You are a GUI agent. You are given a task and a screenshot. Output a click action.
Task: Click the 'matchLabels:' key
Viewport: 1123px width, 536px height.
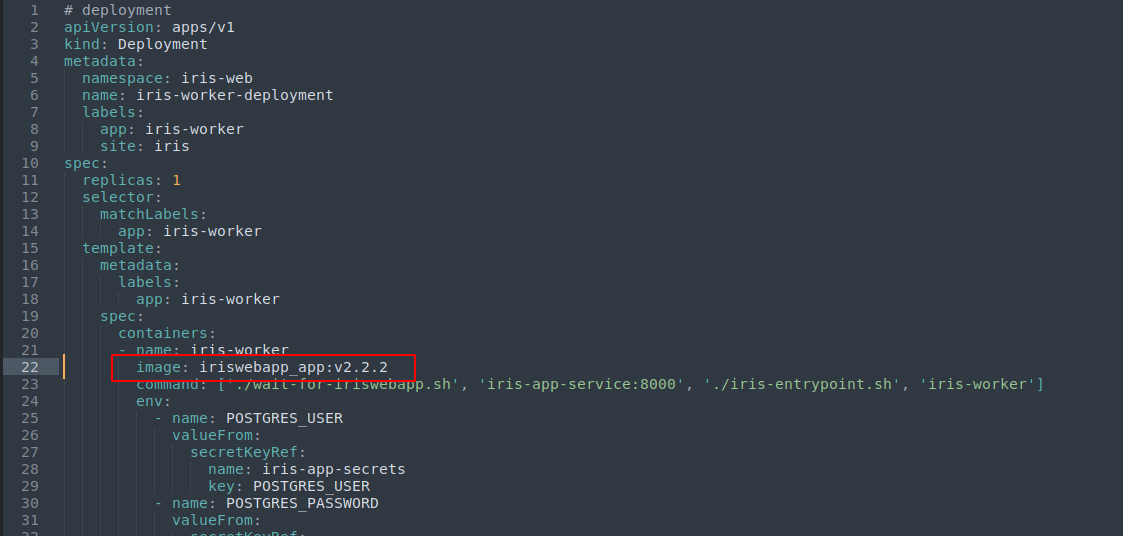coord(153,214)
